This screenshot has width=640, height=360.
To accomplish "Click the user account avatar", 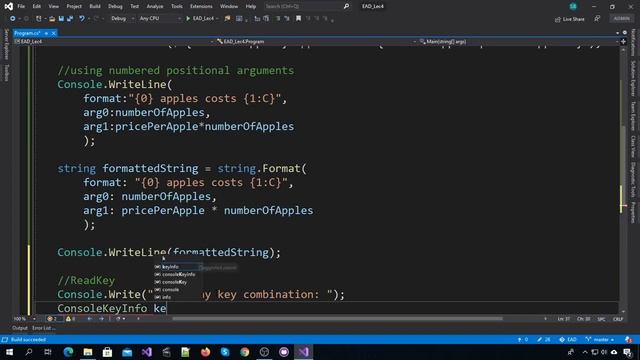I will 573,7.
